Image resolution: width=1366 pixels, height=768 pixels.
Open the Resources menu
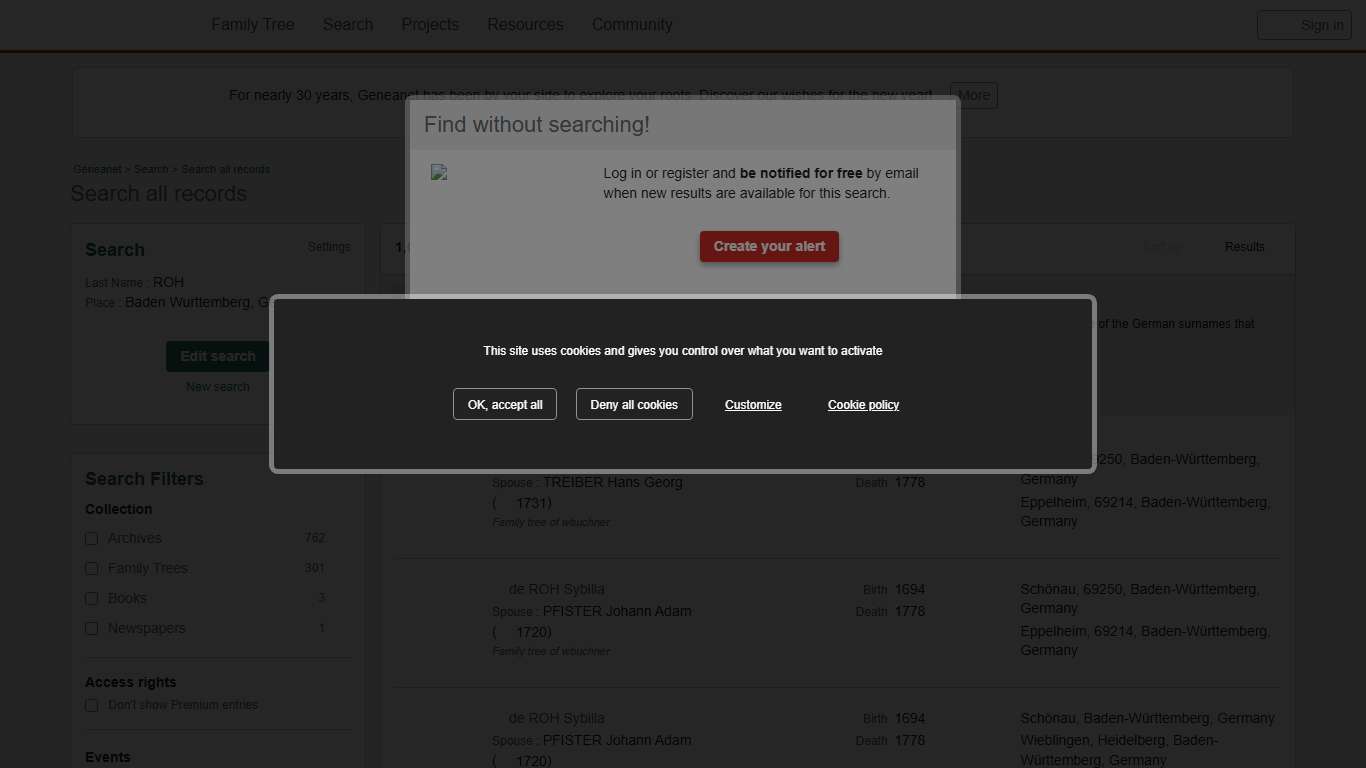click(x=525, y=25)
